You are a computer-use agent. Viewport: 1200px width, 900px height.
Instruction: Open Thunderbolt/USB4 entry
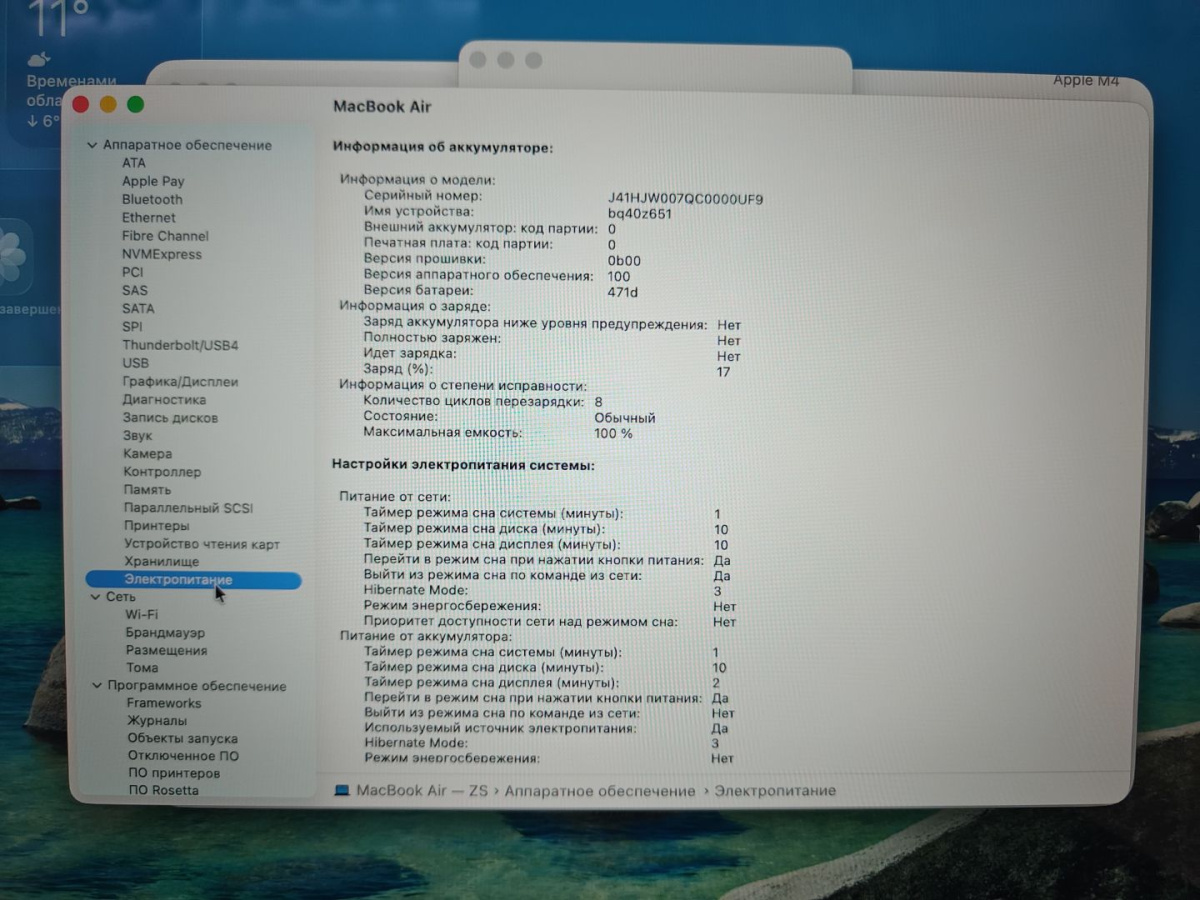click(181, 345)
